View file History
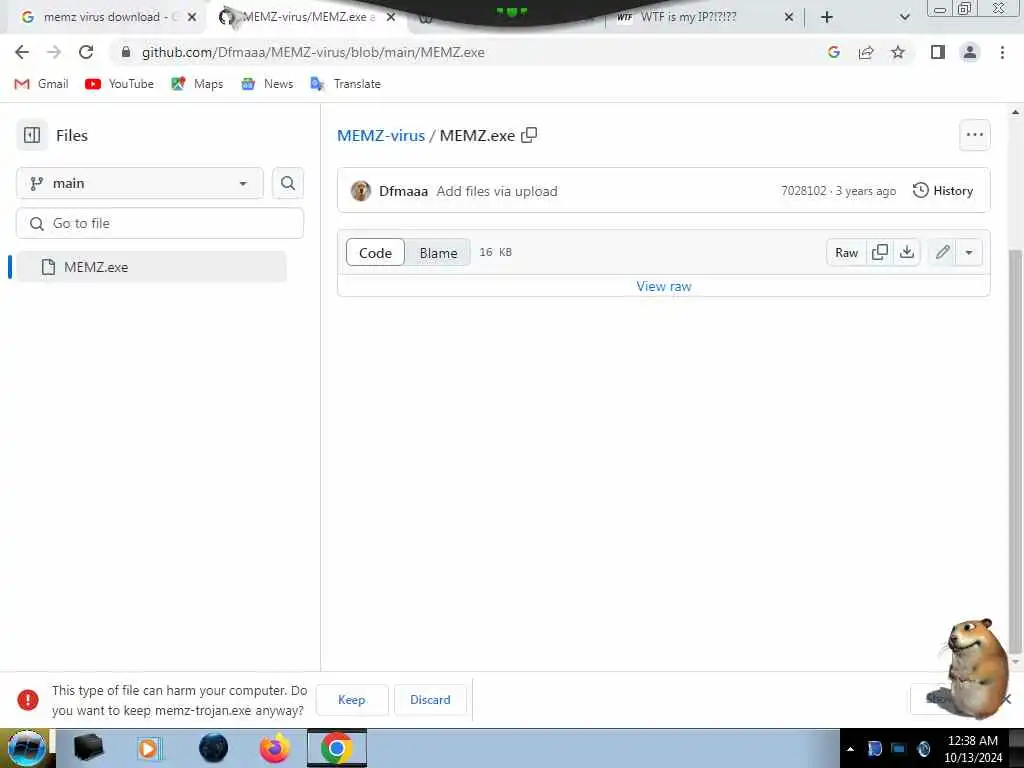 942,191
